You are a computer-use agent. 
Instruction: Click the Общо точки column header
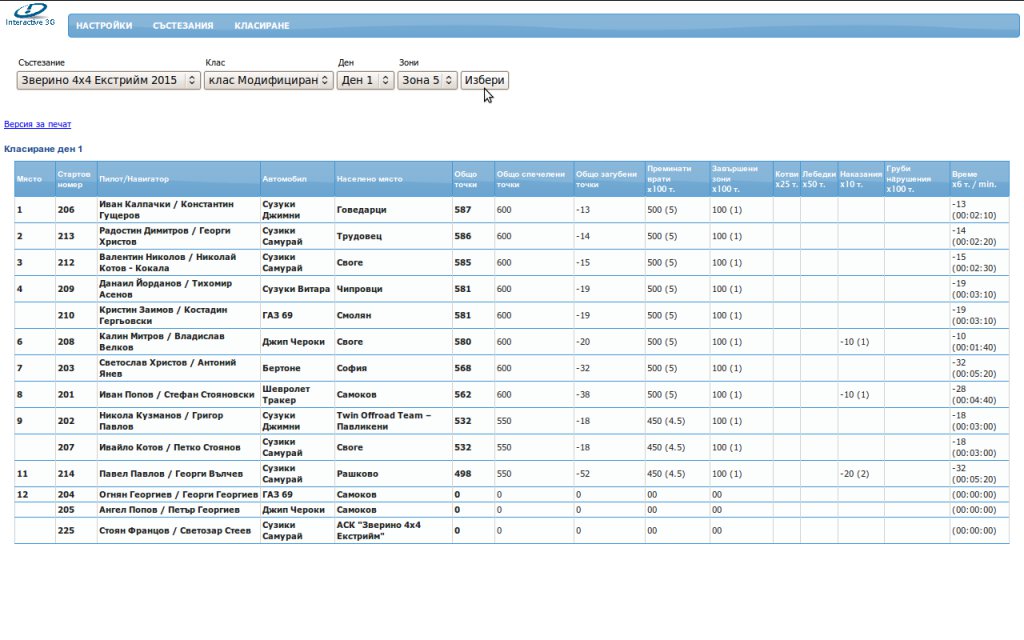pyautogui.click(x=466, y=179)
